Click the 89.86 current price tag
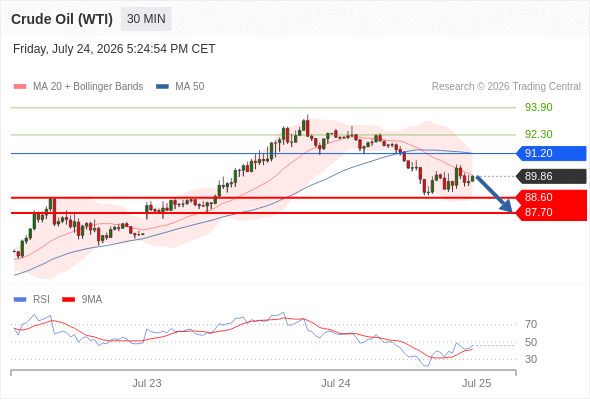The image size is (590, 400). tap(551, 176)
